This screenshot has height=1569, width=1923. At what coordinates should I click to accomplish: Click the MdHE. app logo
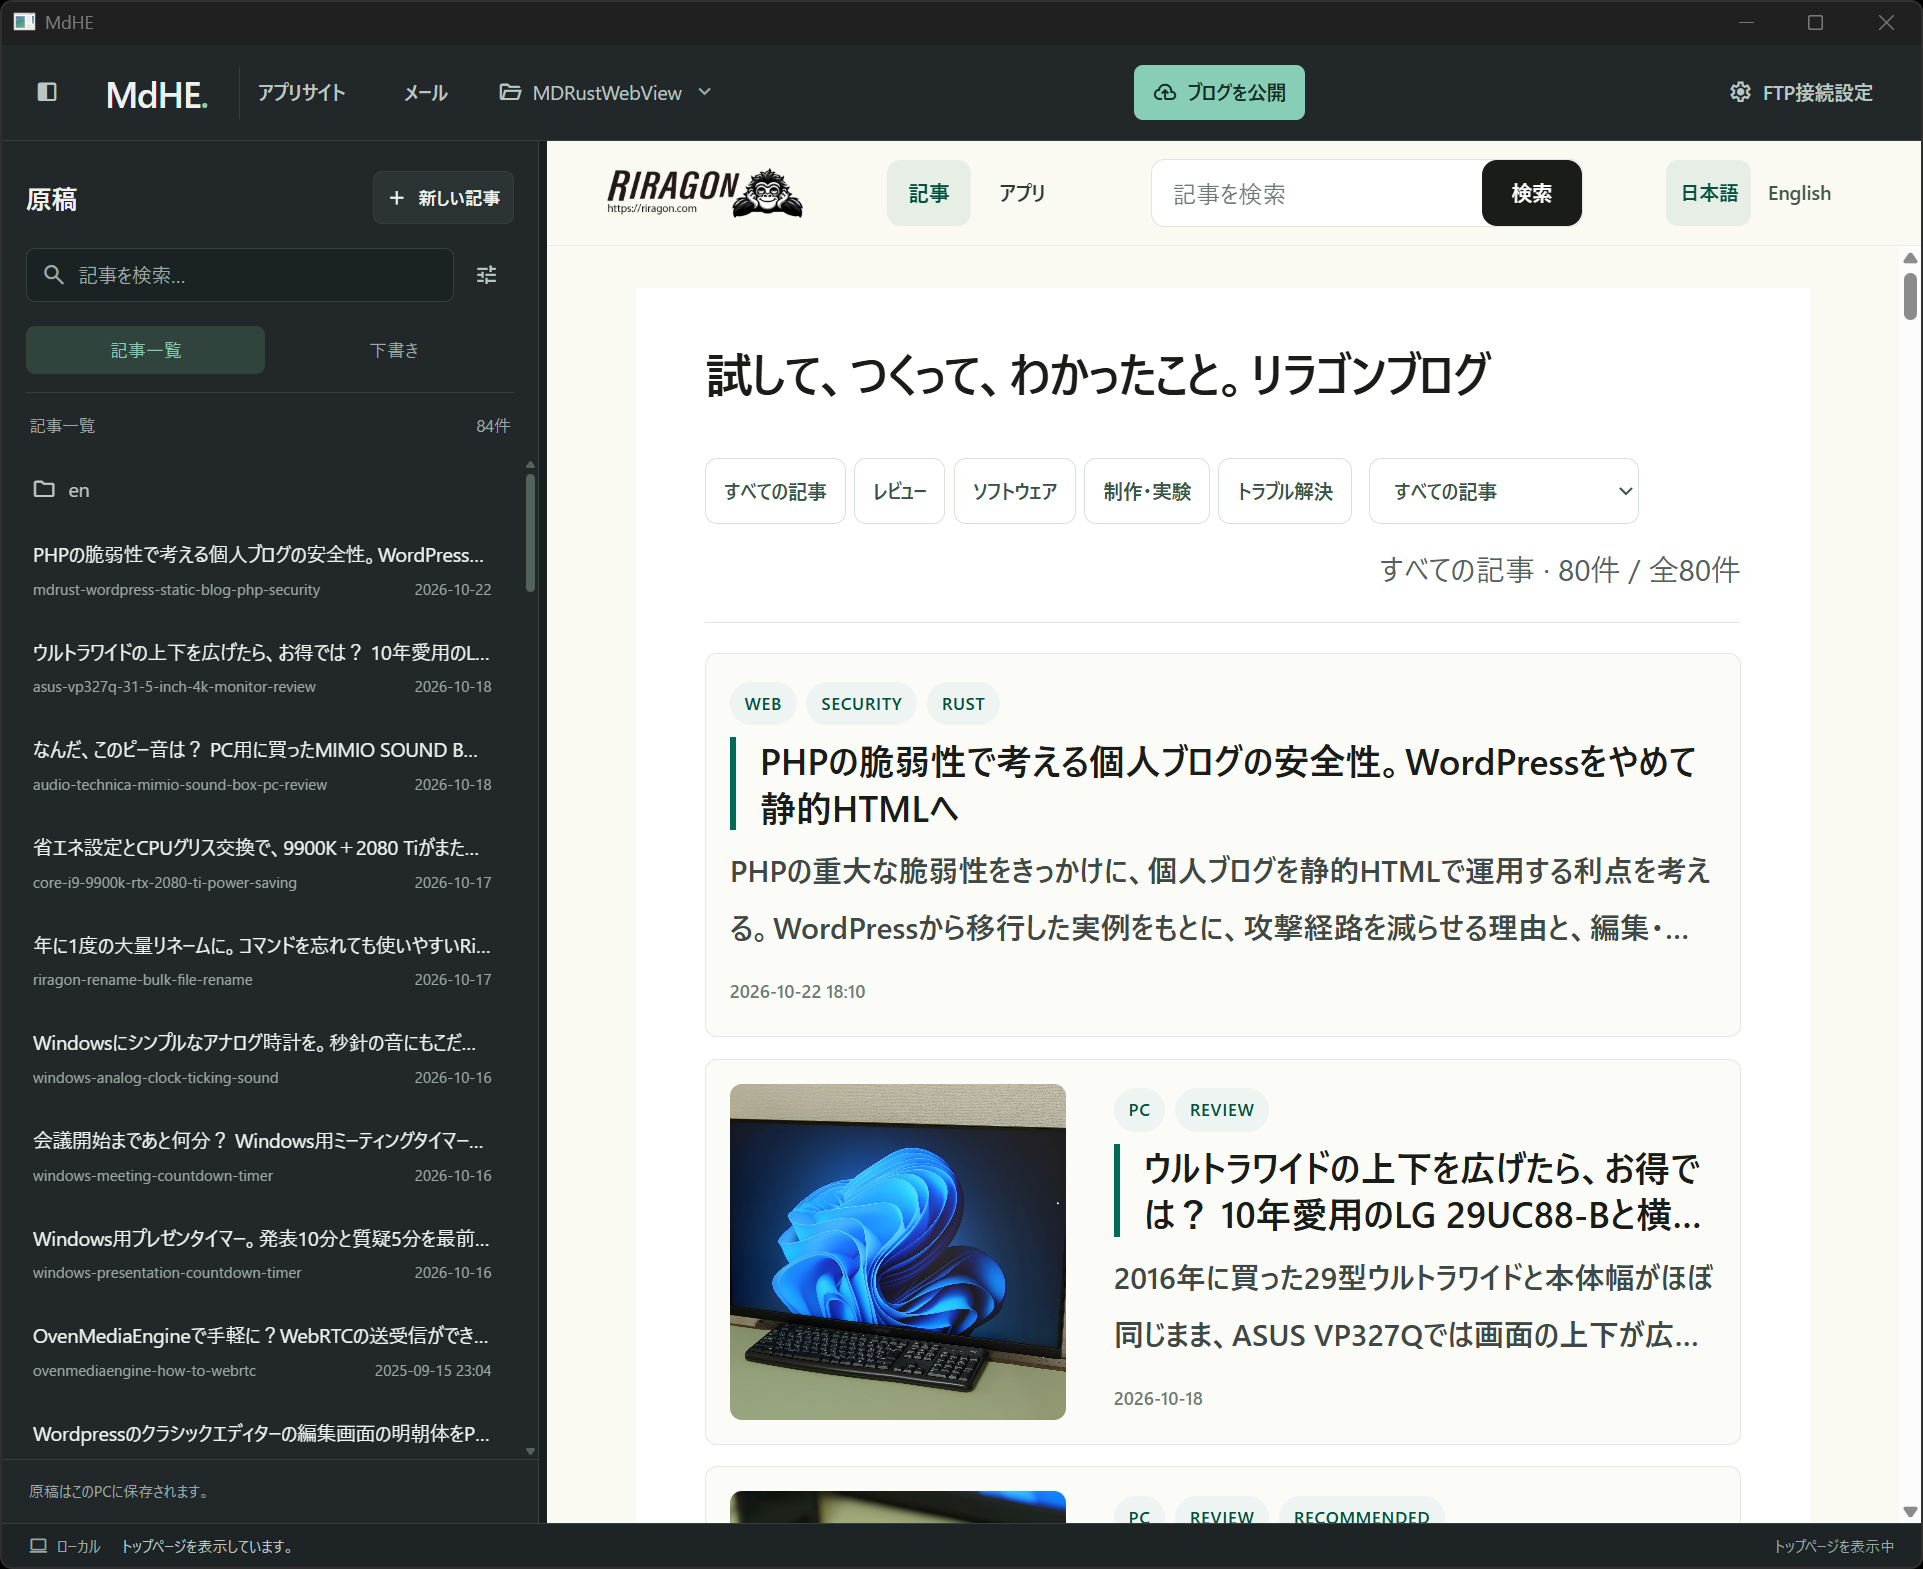[x=157, y=94]
